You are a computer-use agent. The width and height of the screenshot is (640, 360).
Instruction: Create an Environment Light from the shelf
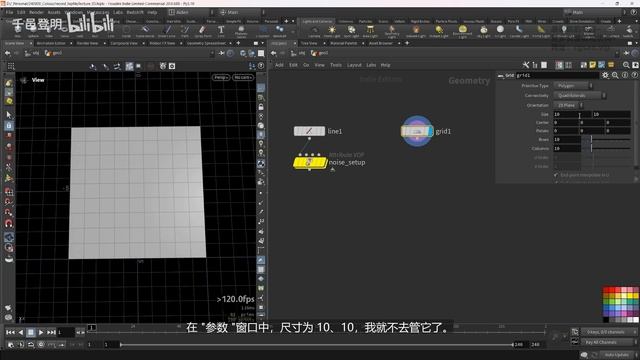[x=462, y=31]
